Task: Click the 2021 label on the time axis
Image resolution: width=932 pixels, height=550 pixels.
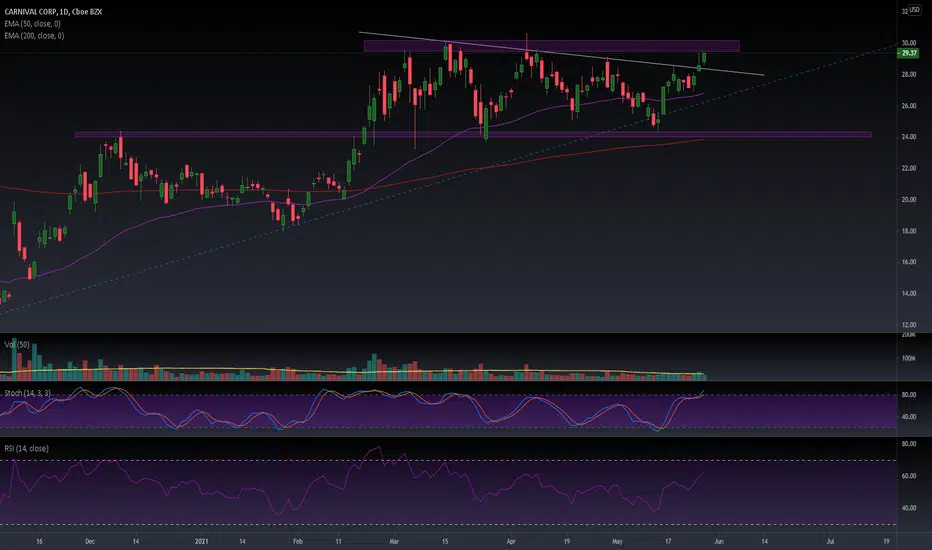Action: 201,541
